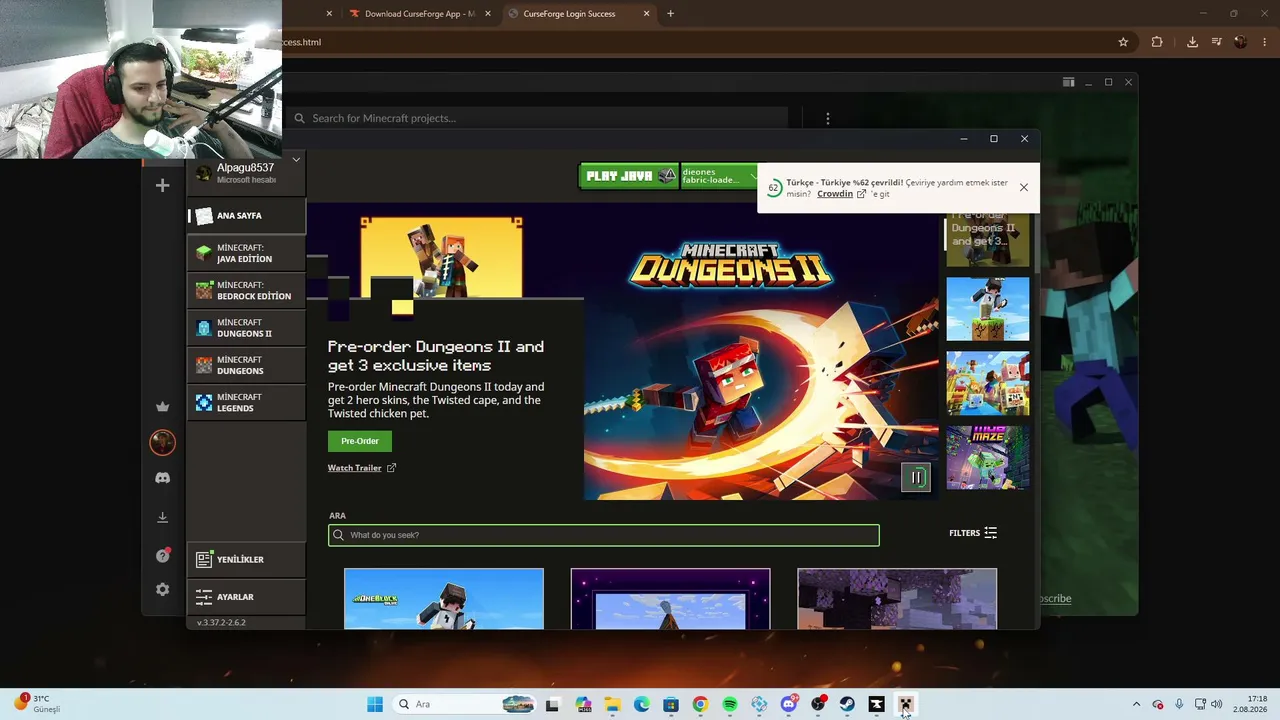Open the Windows Start menu

point(375,704)
